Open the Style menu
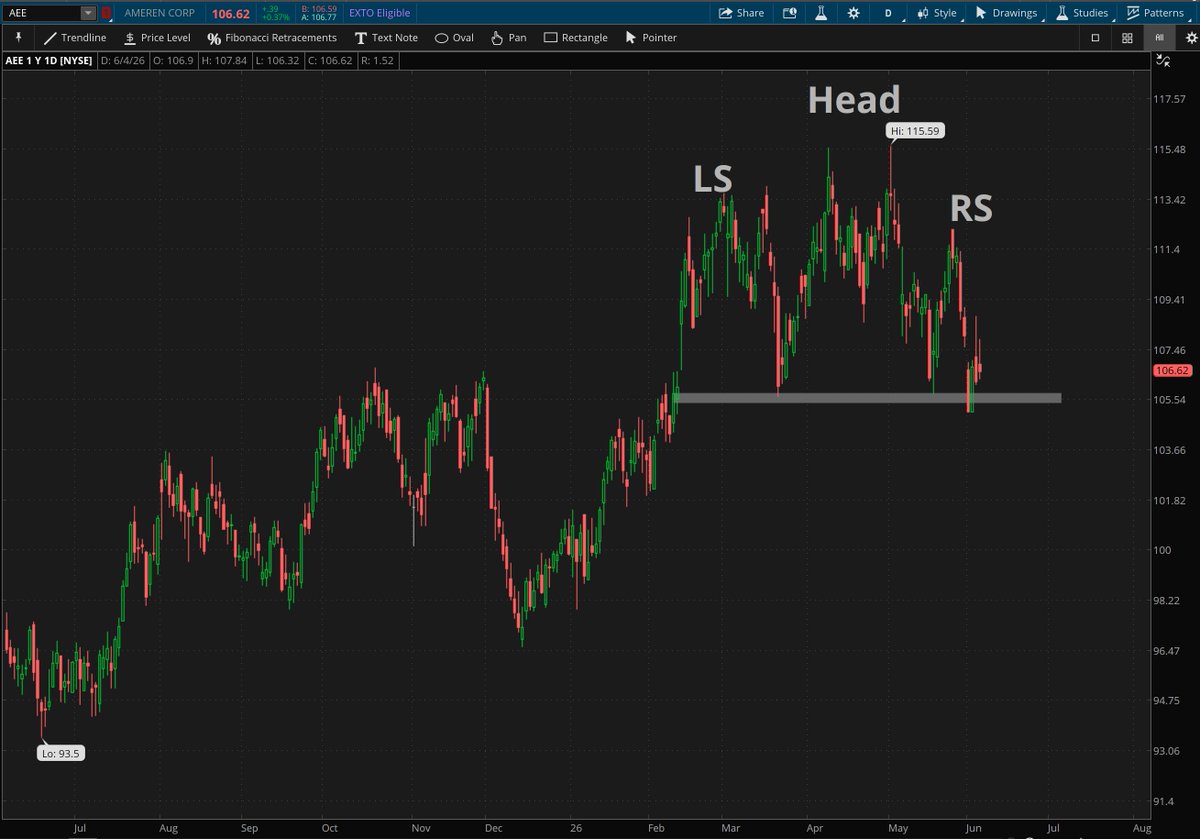 click(x=937, y=13)
